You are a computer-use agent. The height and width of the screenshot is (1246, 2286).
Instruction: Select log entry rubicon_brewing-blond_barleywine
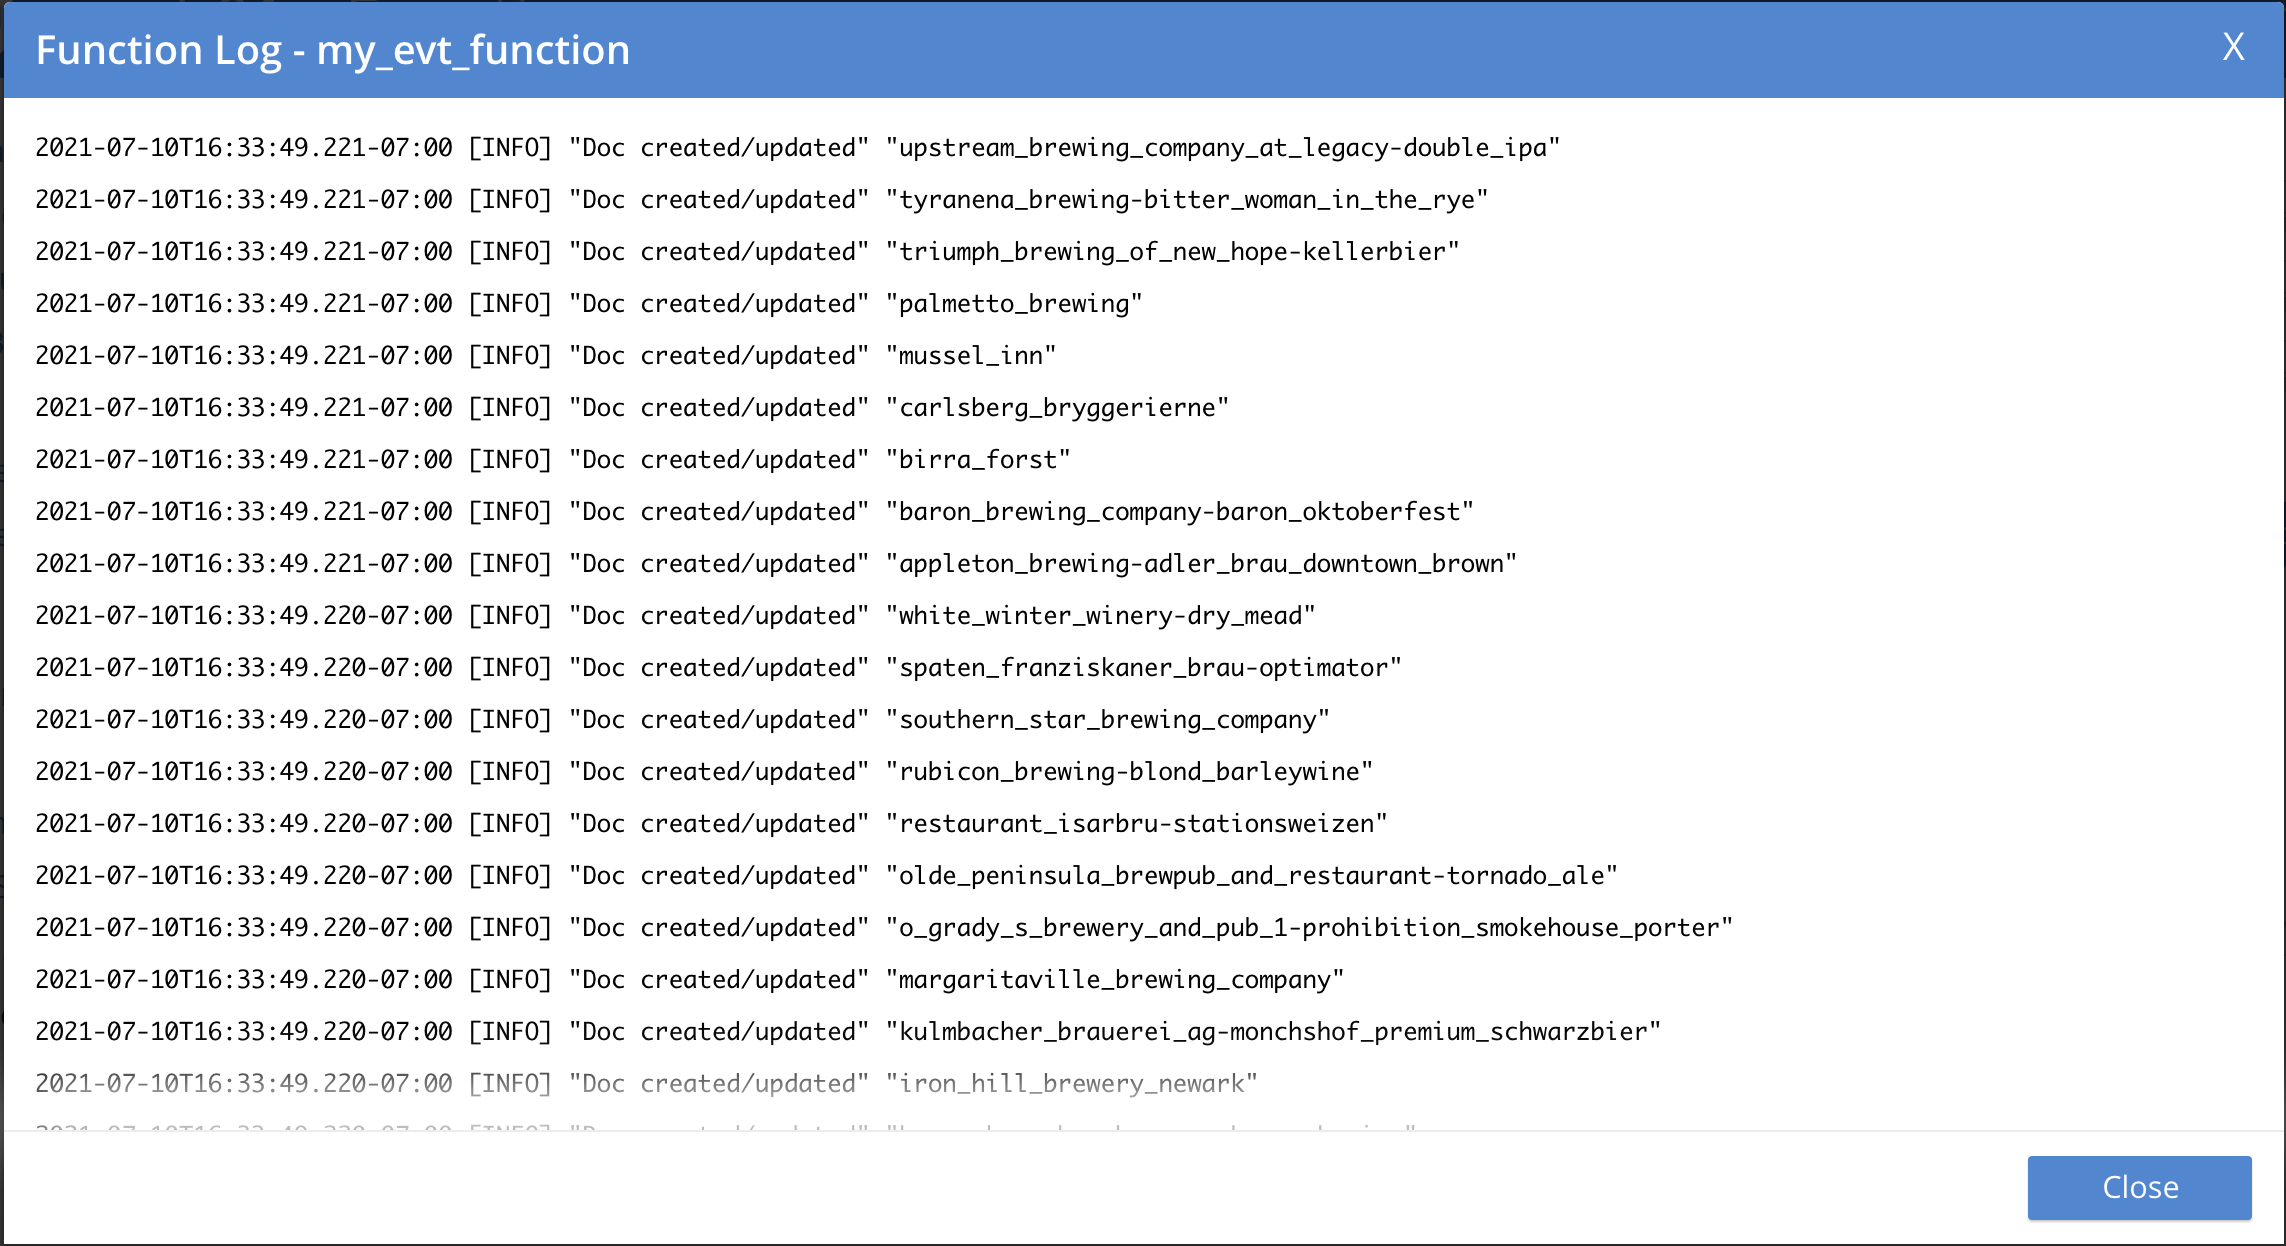[704, 772]
